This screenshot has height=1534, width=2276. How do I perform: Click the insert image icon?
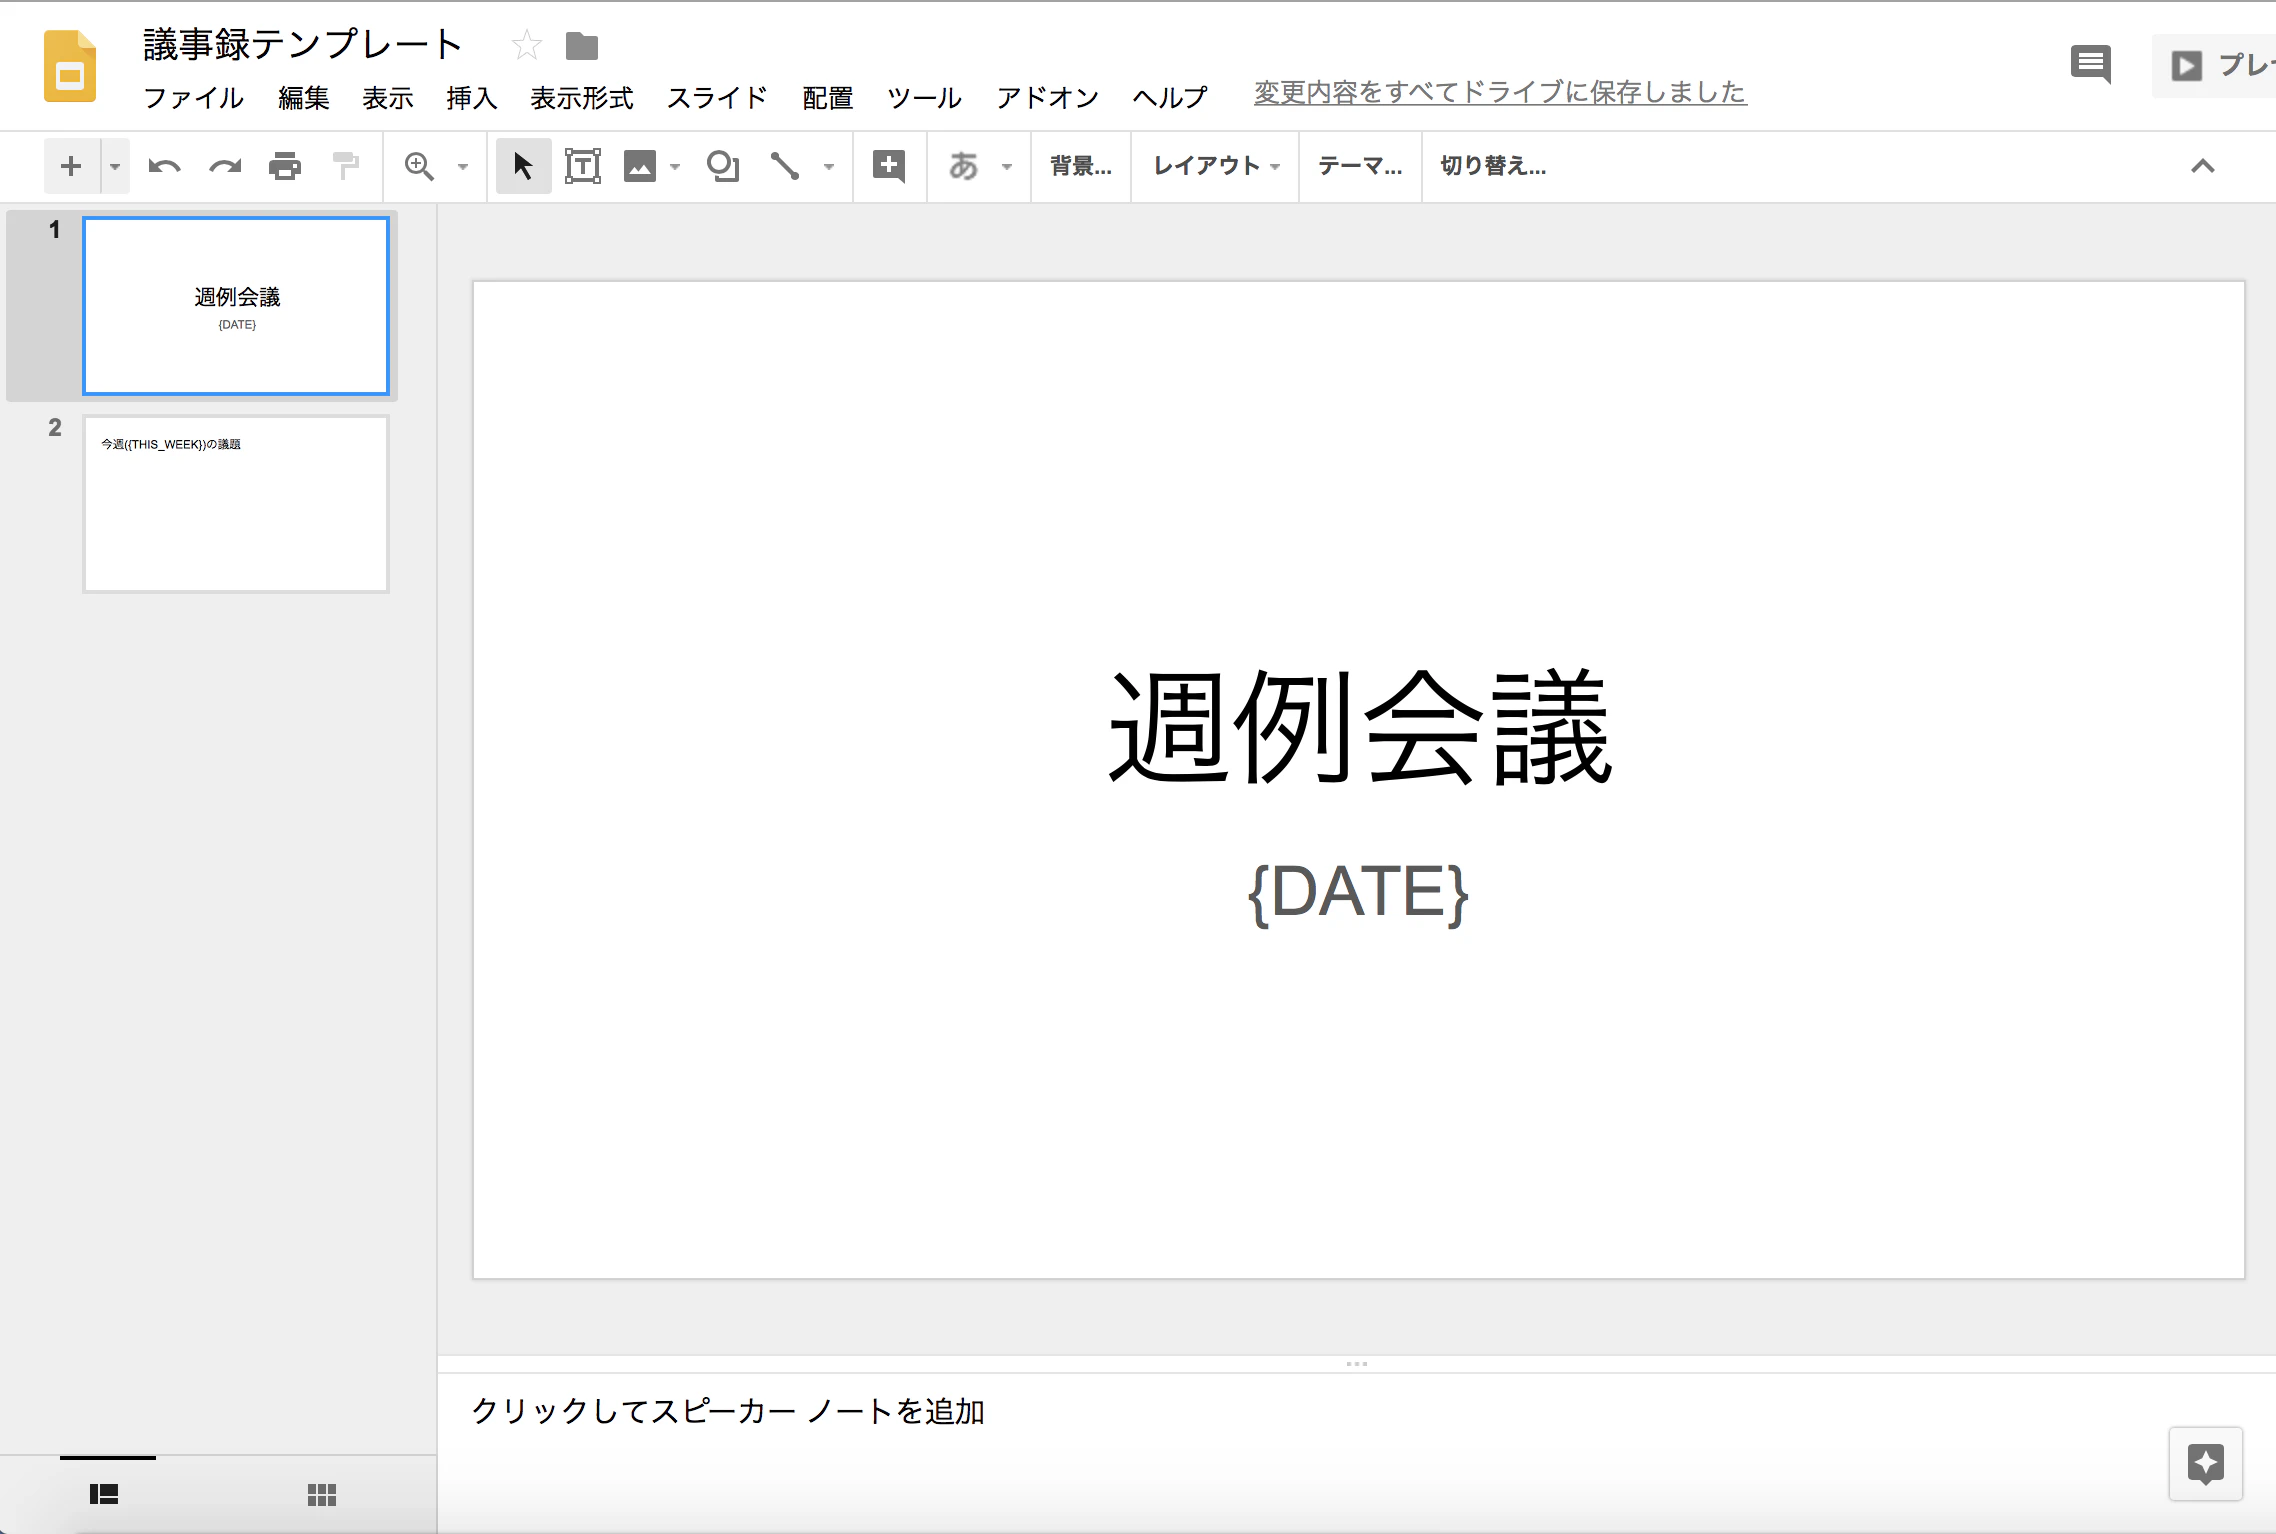[640, 166]
